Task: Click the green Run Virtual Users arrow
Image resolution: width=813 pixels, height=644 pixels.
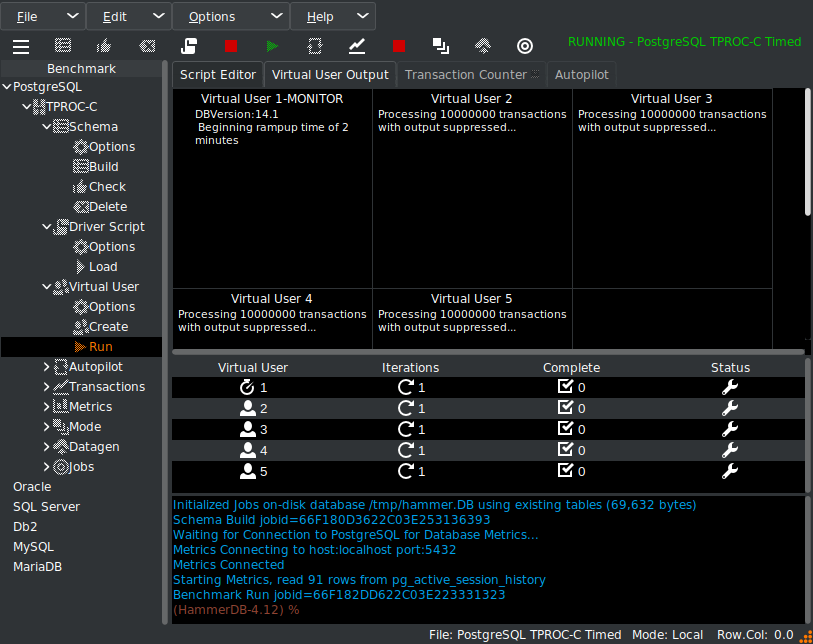Action: click(272, 46)
